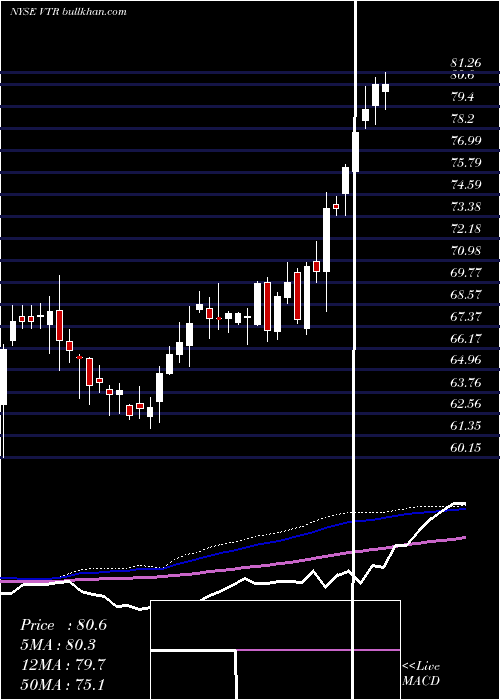Click the 62.56 price level label
This screenshot has height=700, width=500.
pyautogui.click(x=466, y=403)
